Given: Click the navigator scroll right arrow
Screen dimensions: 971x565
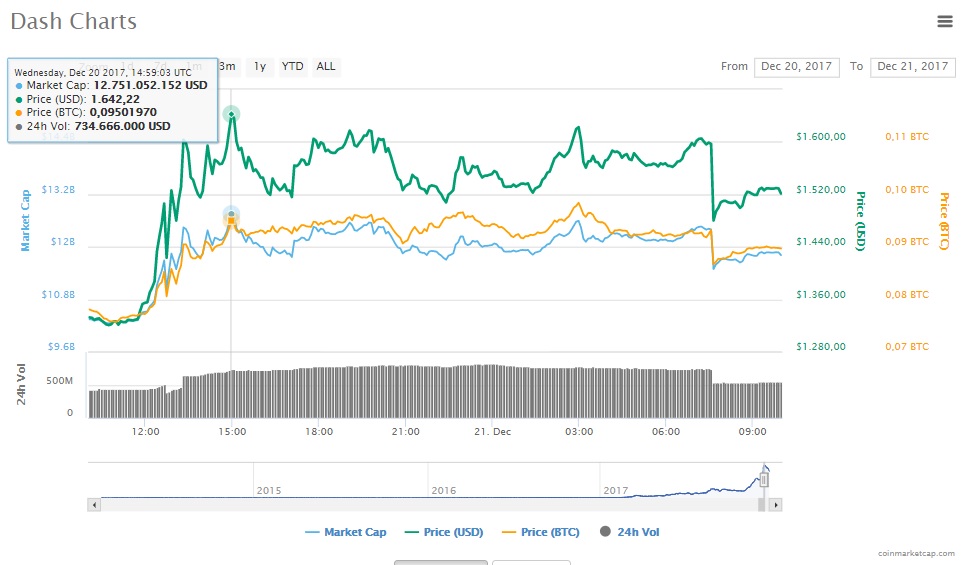Looking at the screenshot, I should click(x=775, y=505).
